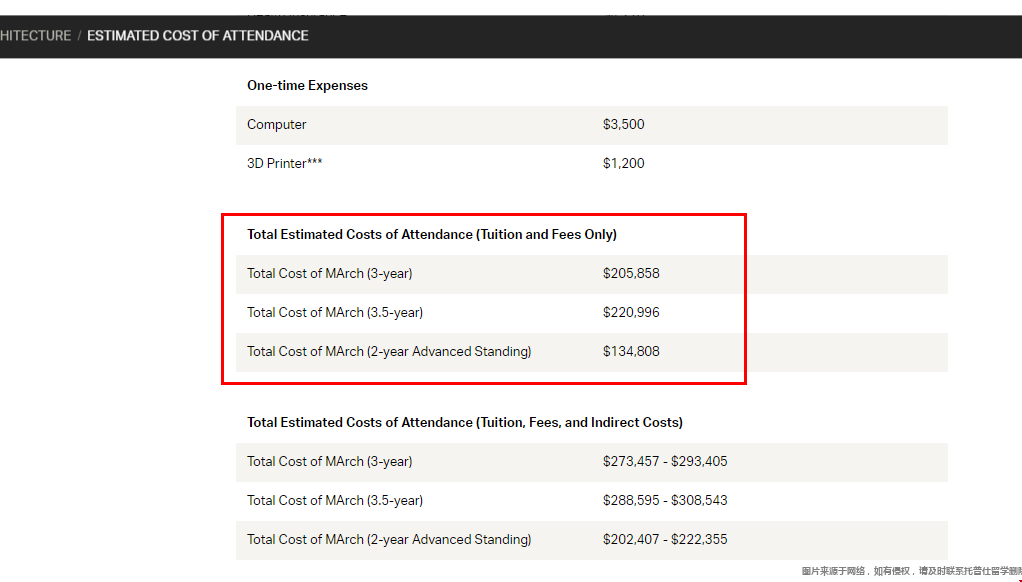
Task: Click the $220,996 3.5-year total cost
Action: 631,313
